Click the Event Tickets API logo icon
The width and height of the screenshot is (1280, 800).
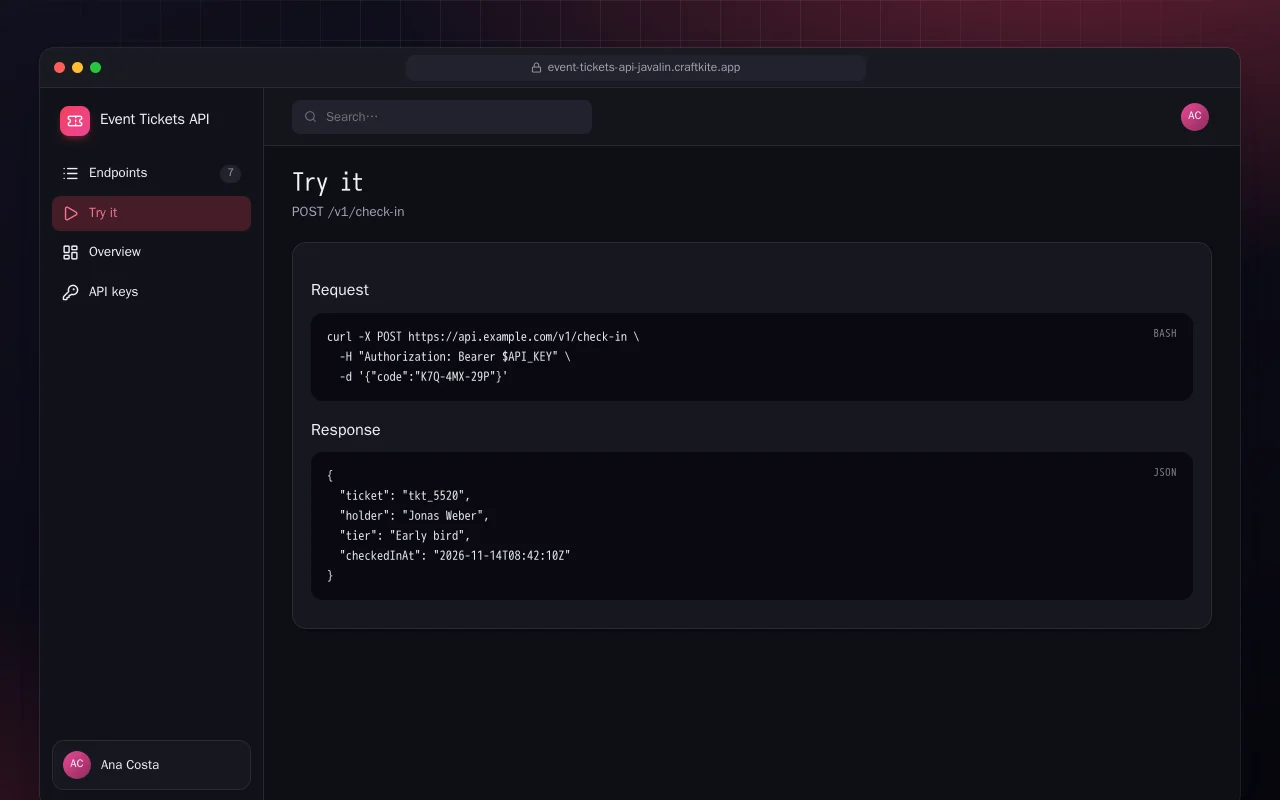click(75, 121)
